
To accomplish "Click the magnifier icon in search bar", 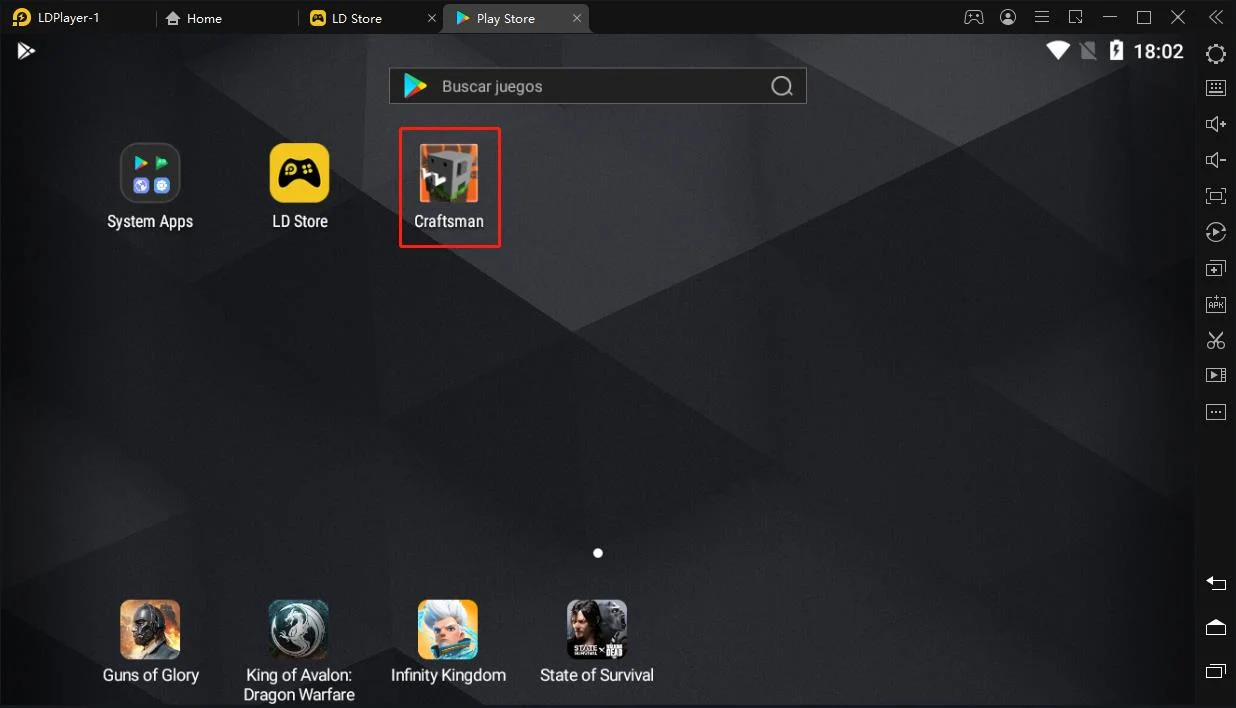I will pos(782,86).
